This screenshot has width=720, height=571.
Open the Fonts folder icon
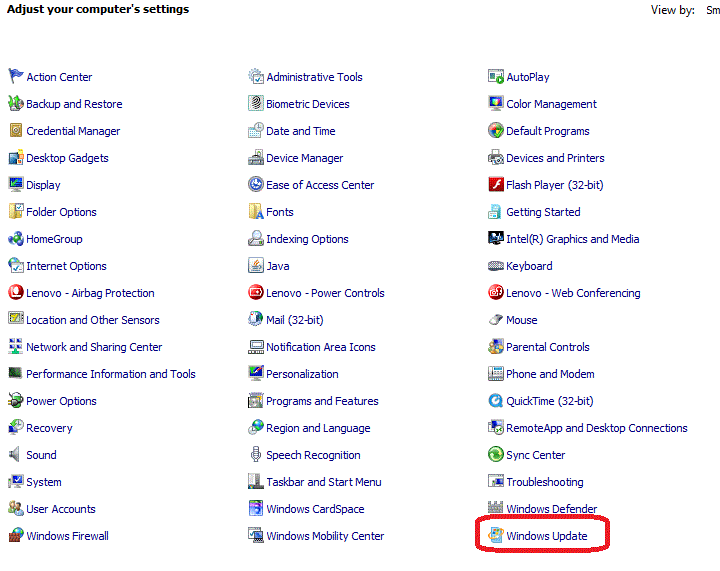tap(256, 212)
